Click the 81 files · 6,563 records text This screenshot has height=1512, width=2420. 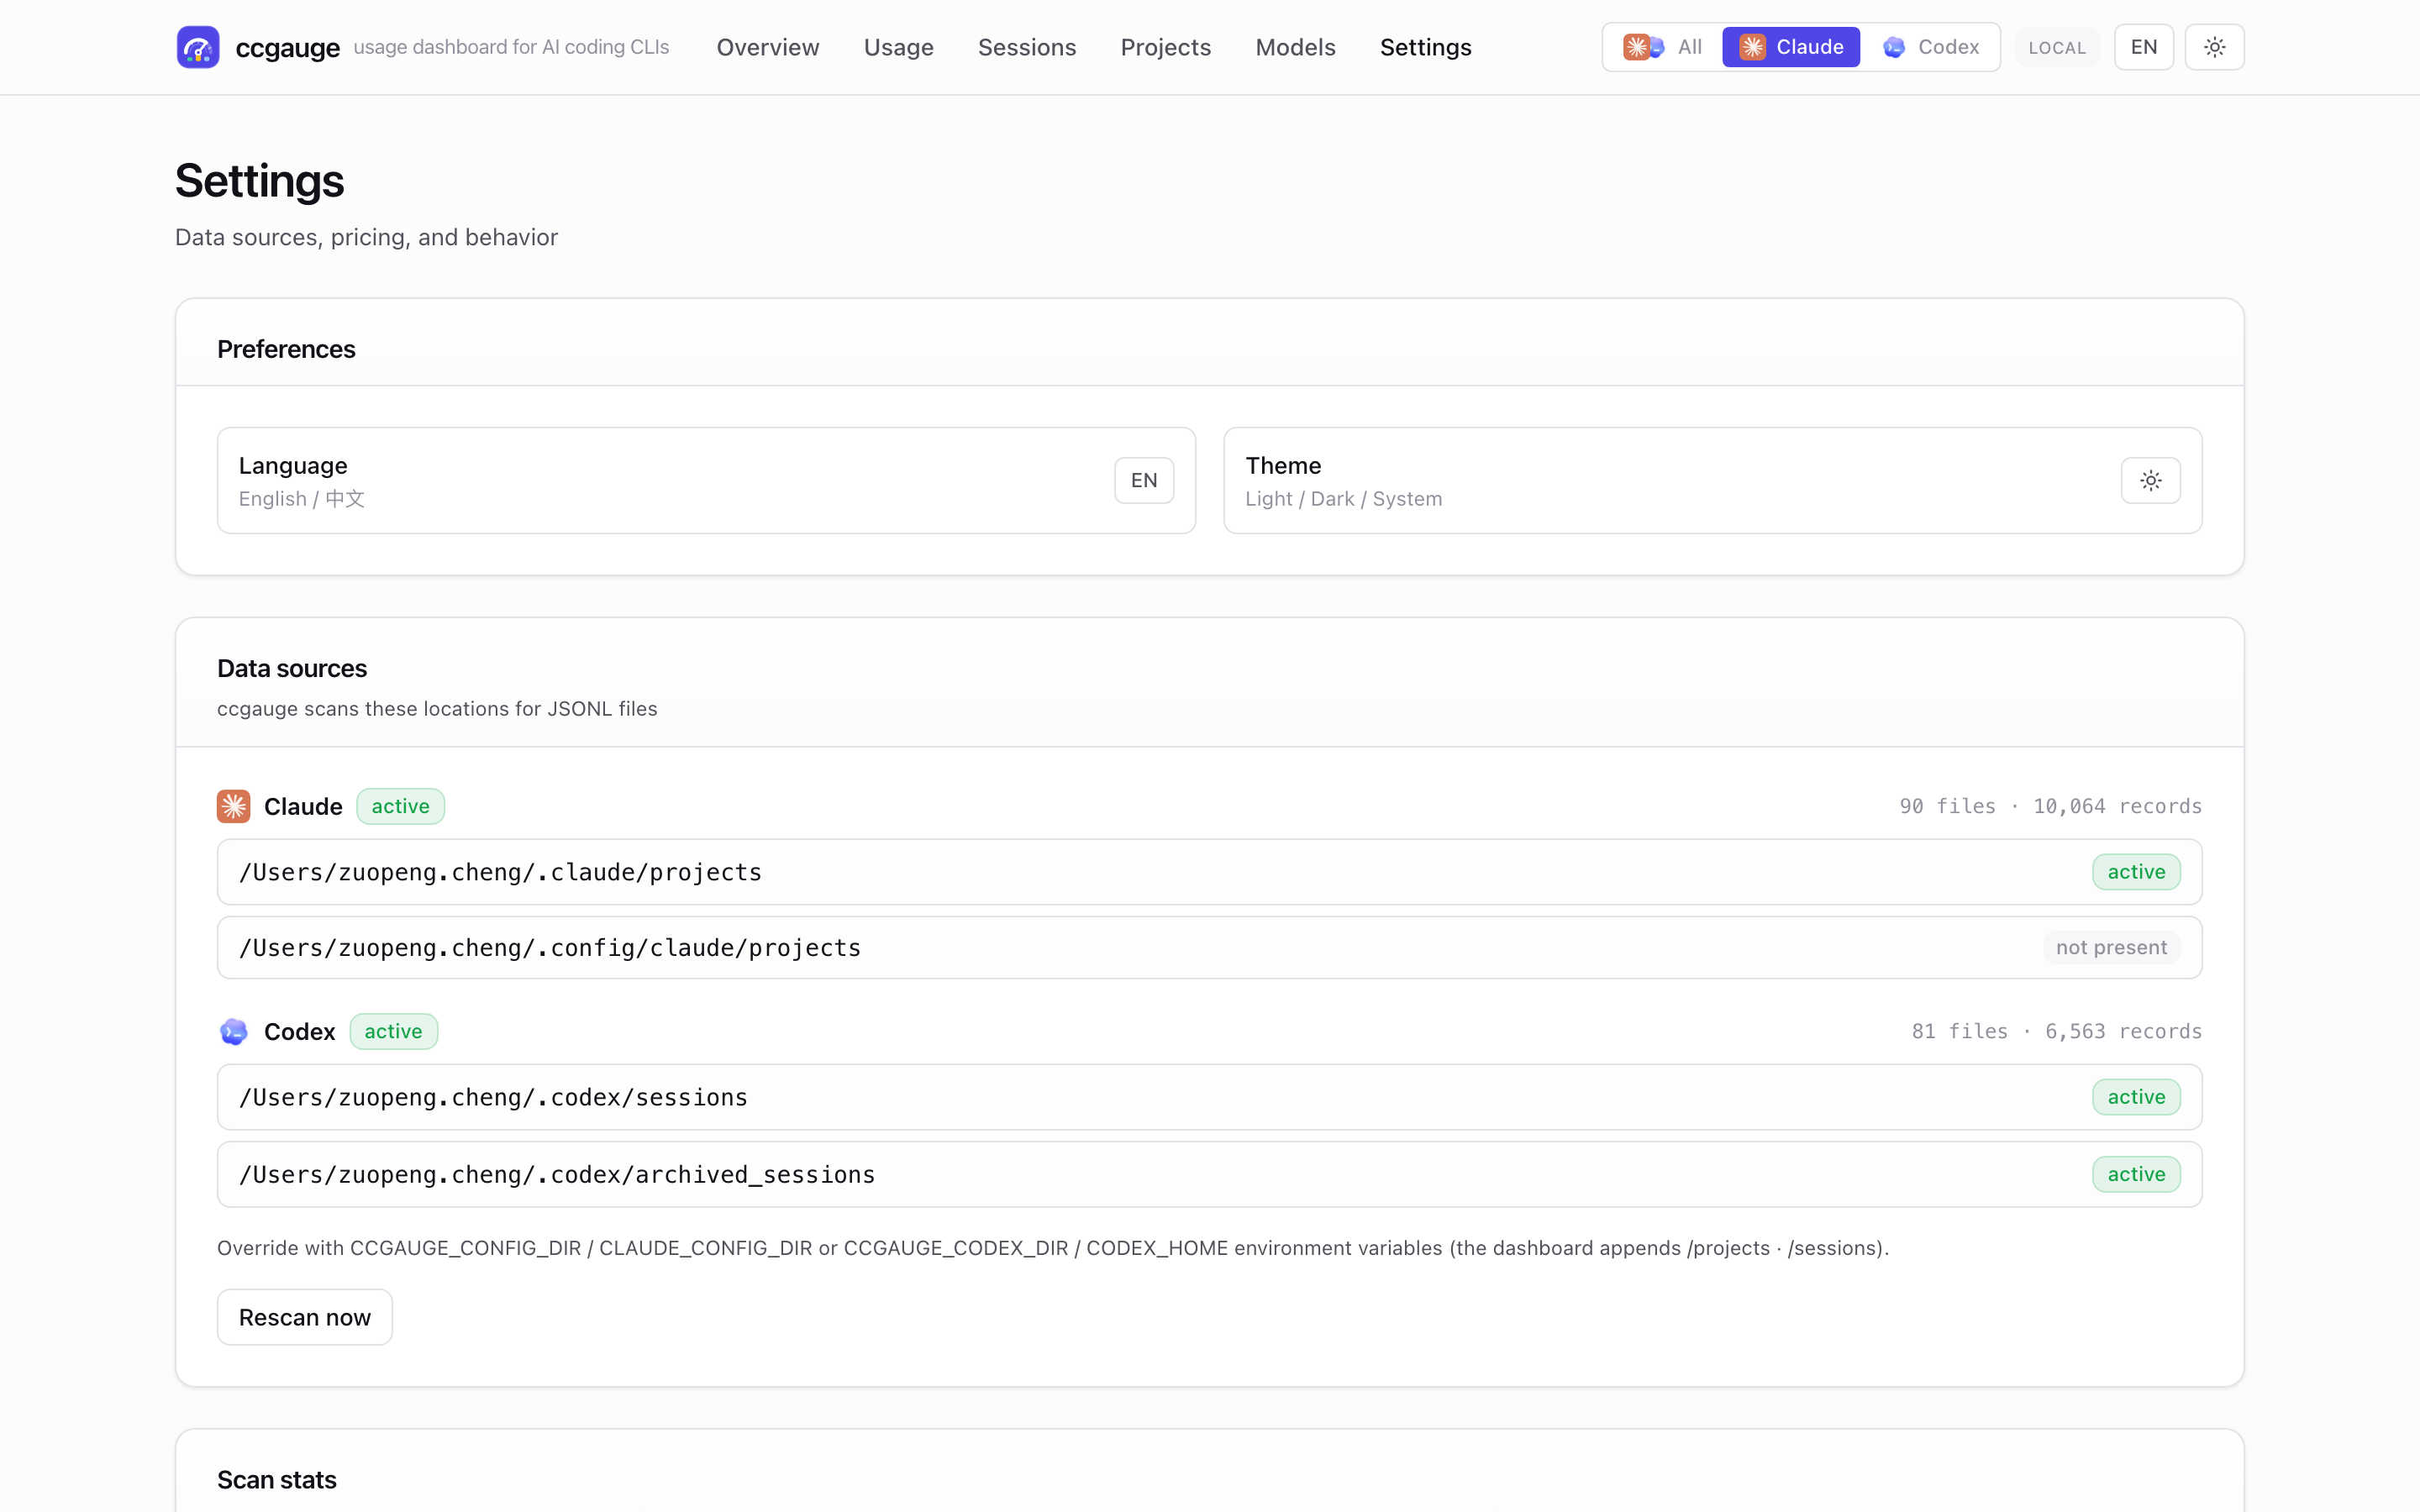tap(2056, 1031)
